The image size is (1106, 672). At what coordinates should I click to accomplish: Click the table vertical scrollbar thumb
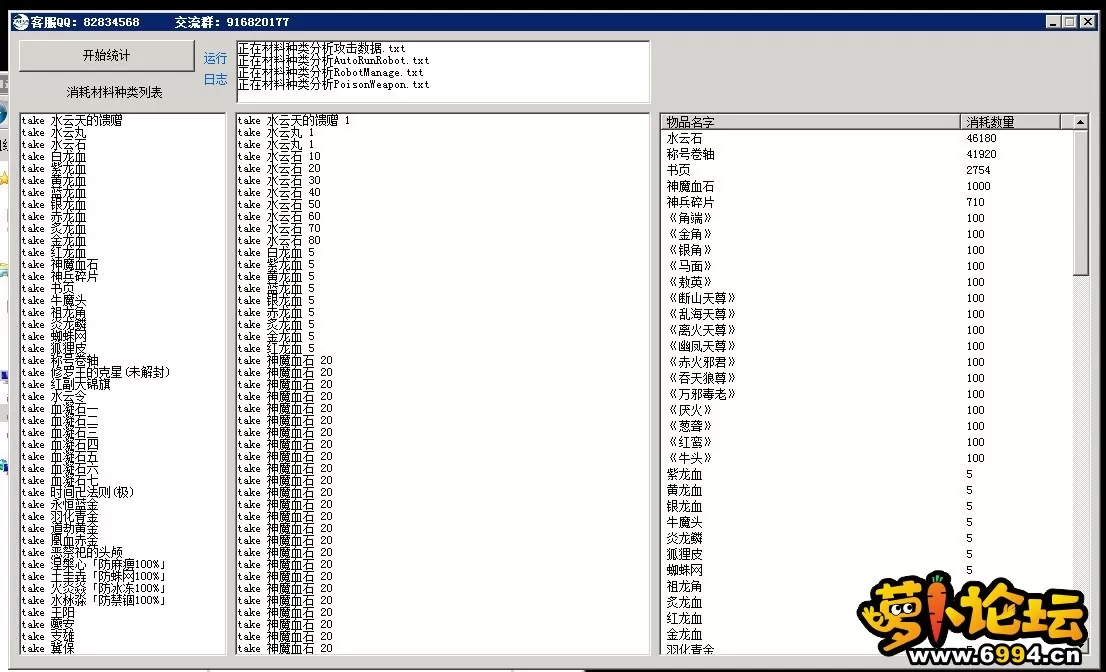(x=1080, y=203)
